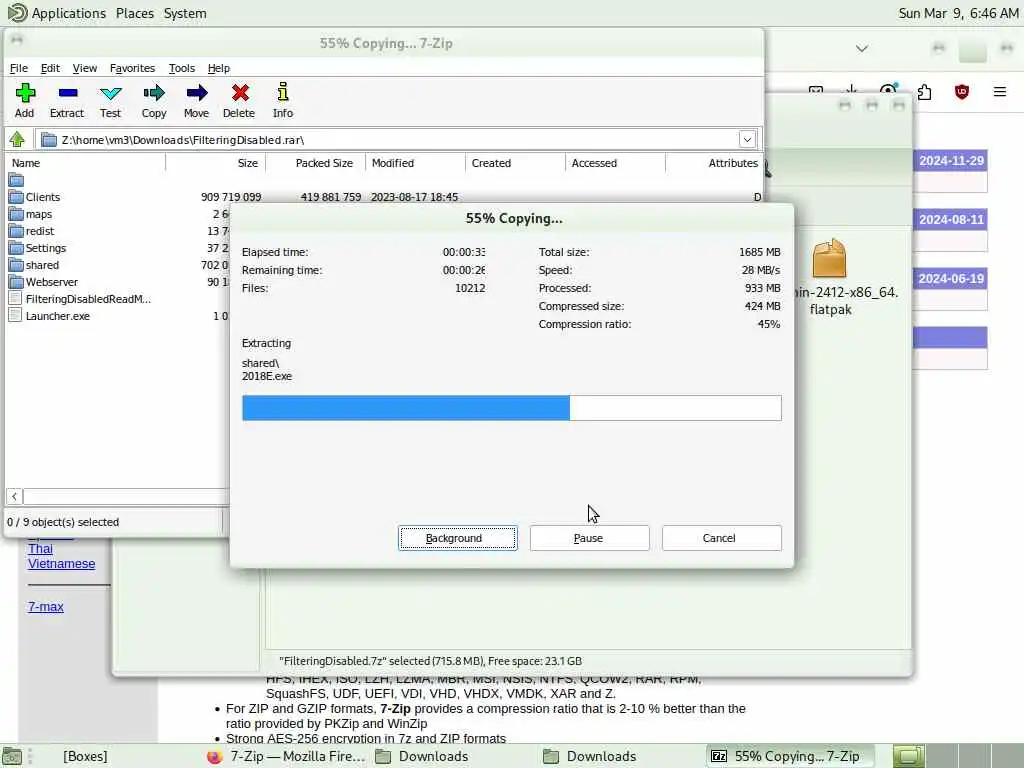Click the show desktop icon in taskbar

tap(12, 756)
